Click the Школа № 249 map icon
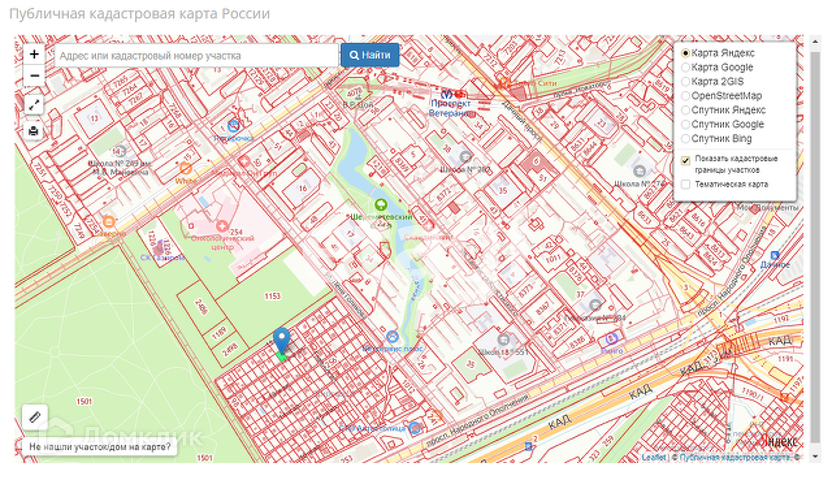 click(x=120, y=151)
